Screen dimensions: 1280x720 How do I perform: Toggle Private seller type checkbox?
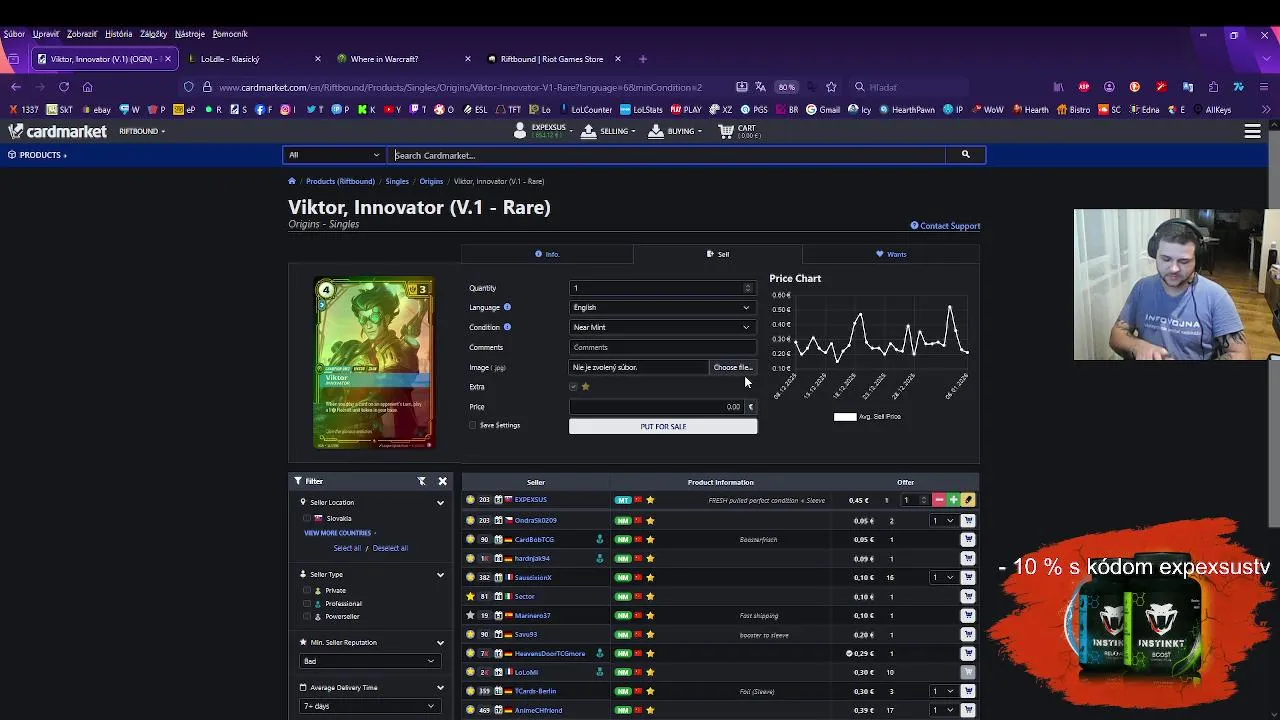point(307,590)
